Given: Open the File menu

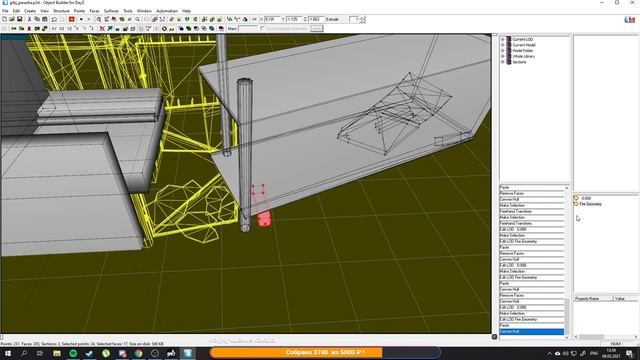Looking at the screenshot, I should pyautogui.click(x=5, y=11).
